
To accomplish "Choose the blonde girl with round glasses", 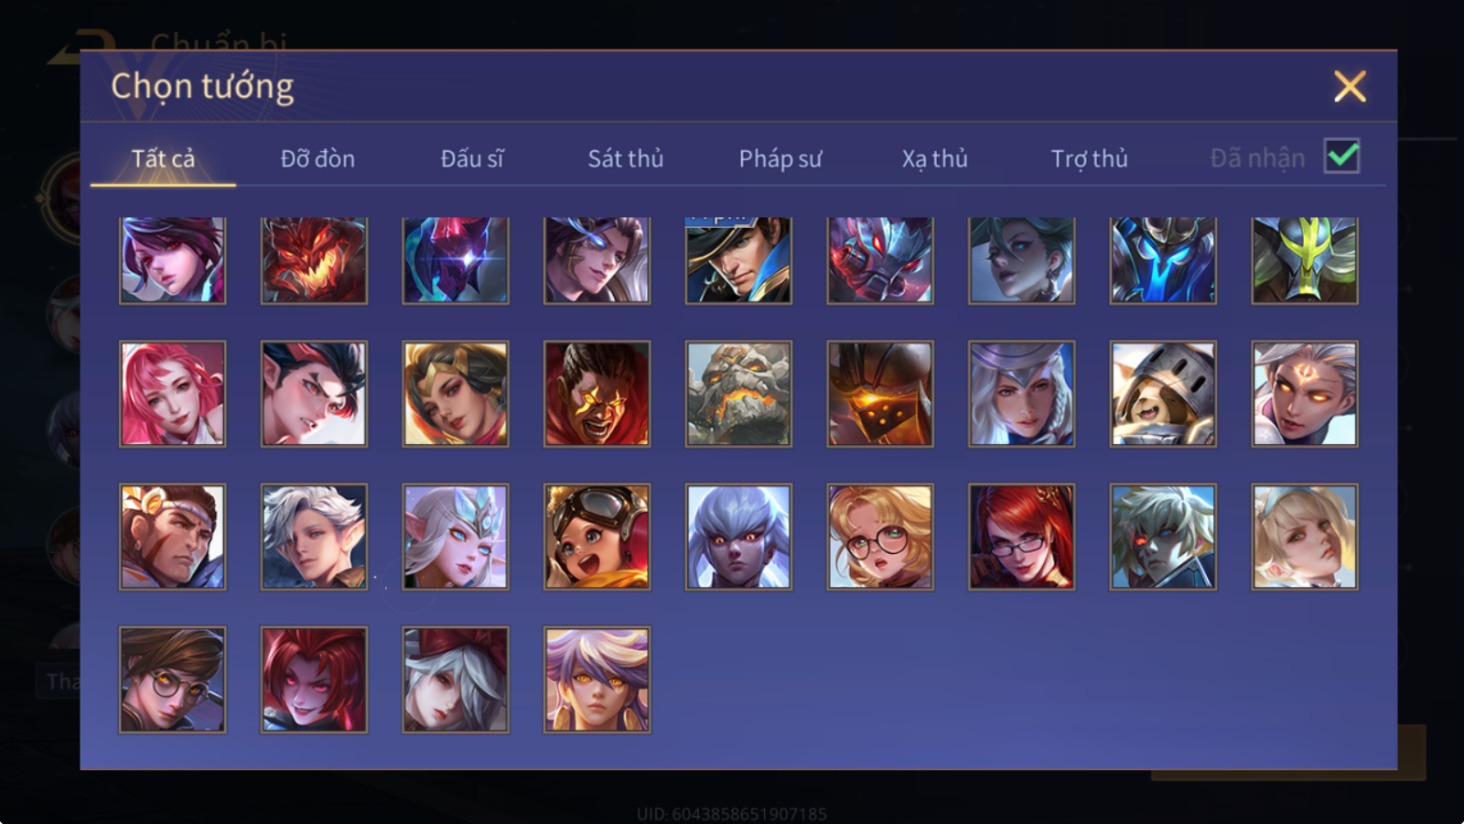I will coord(880,537).
